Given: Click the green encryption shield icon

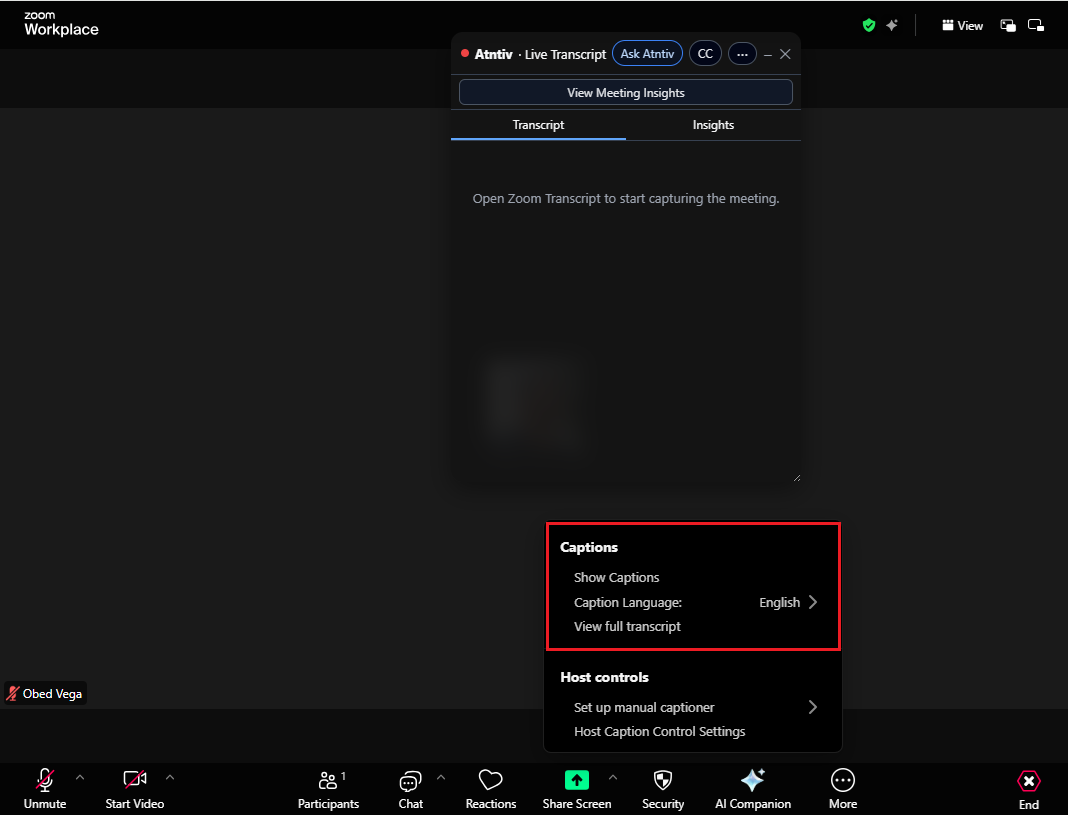Looking at the screenshot, I should point(869,25).
